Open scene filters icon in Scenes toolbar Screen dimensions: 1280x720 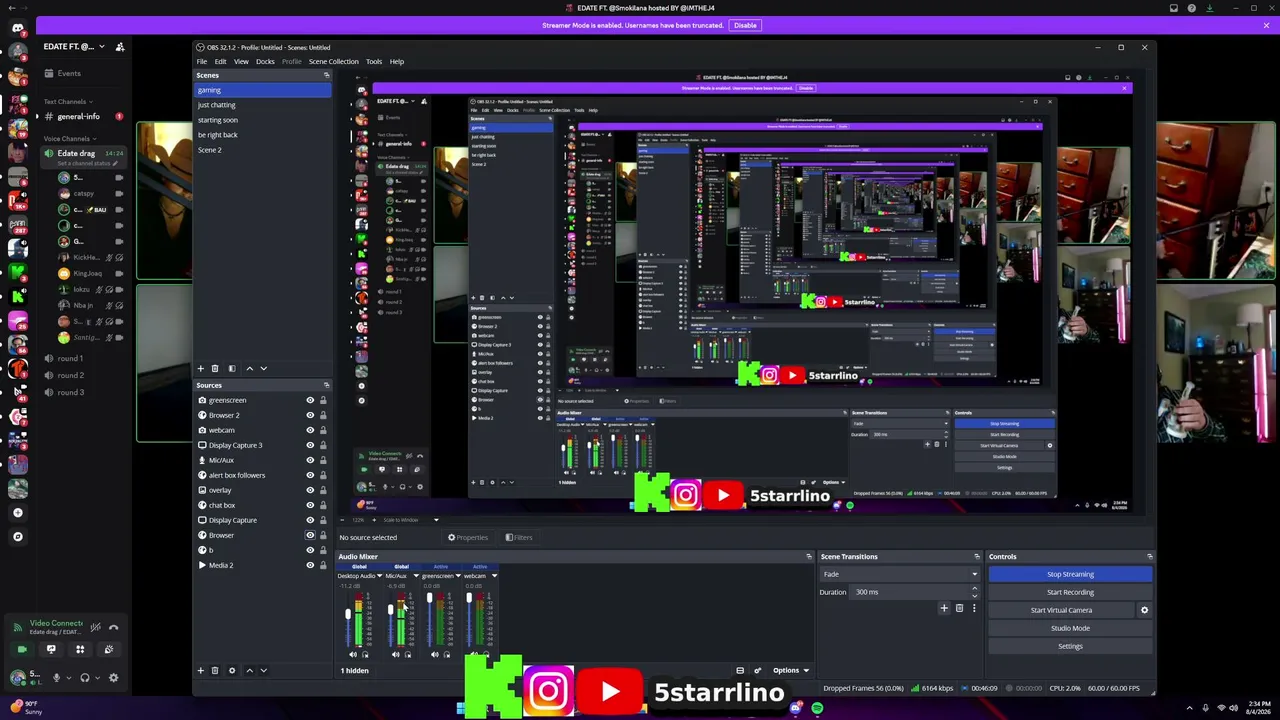pos(232,368)
